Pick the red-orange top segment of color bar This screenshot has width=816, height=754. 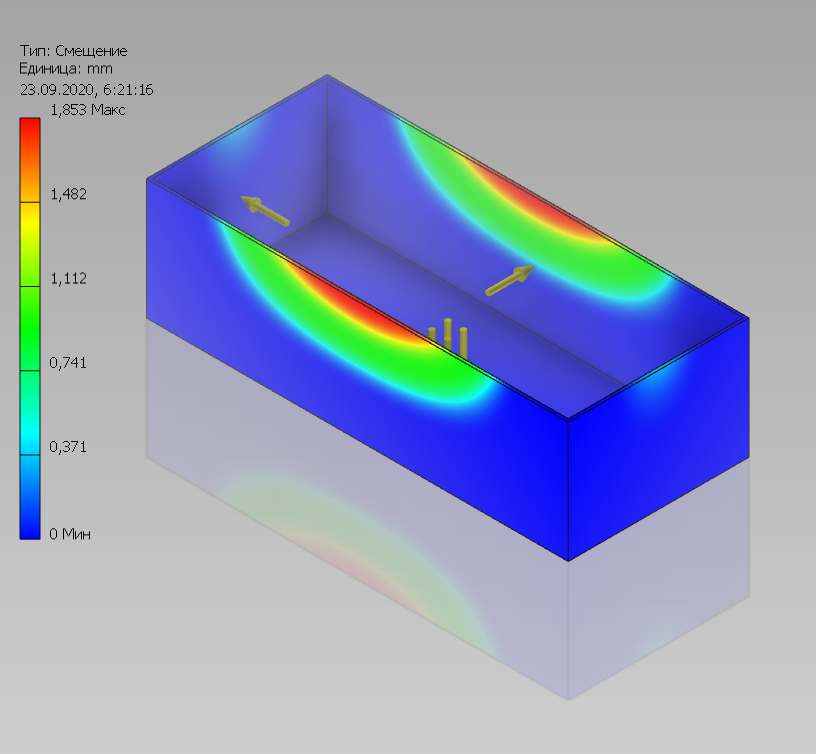click(30, 160)
